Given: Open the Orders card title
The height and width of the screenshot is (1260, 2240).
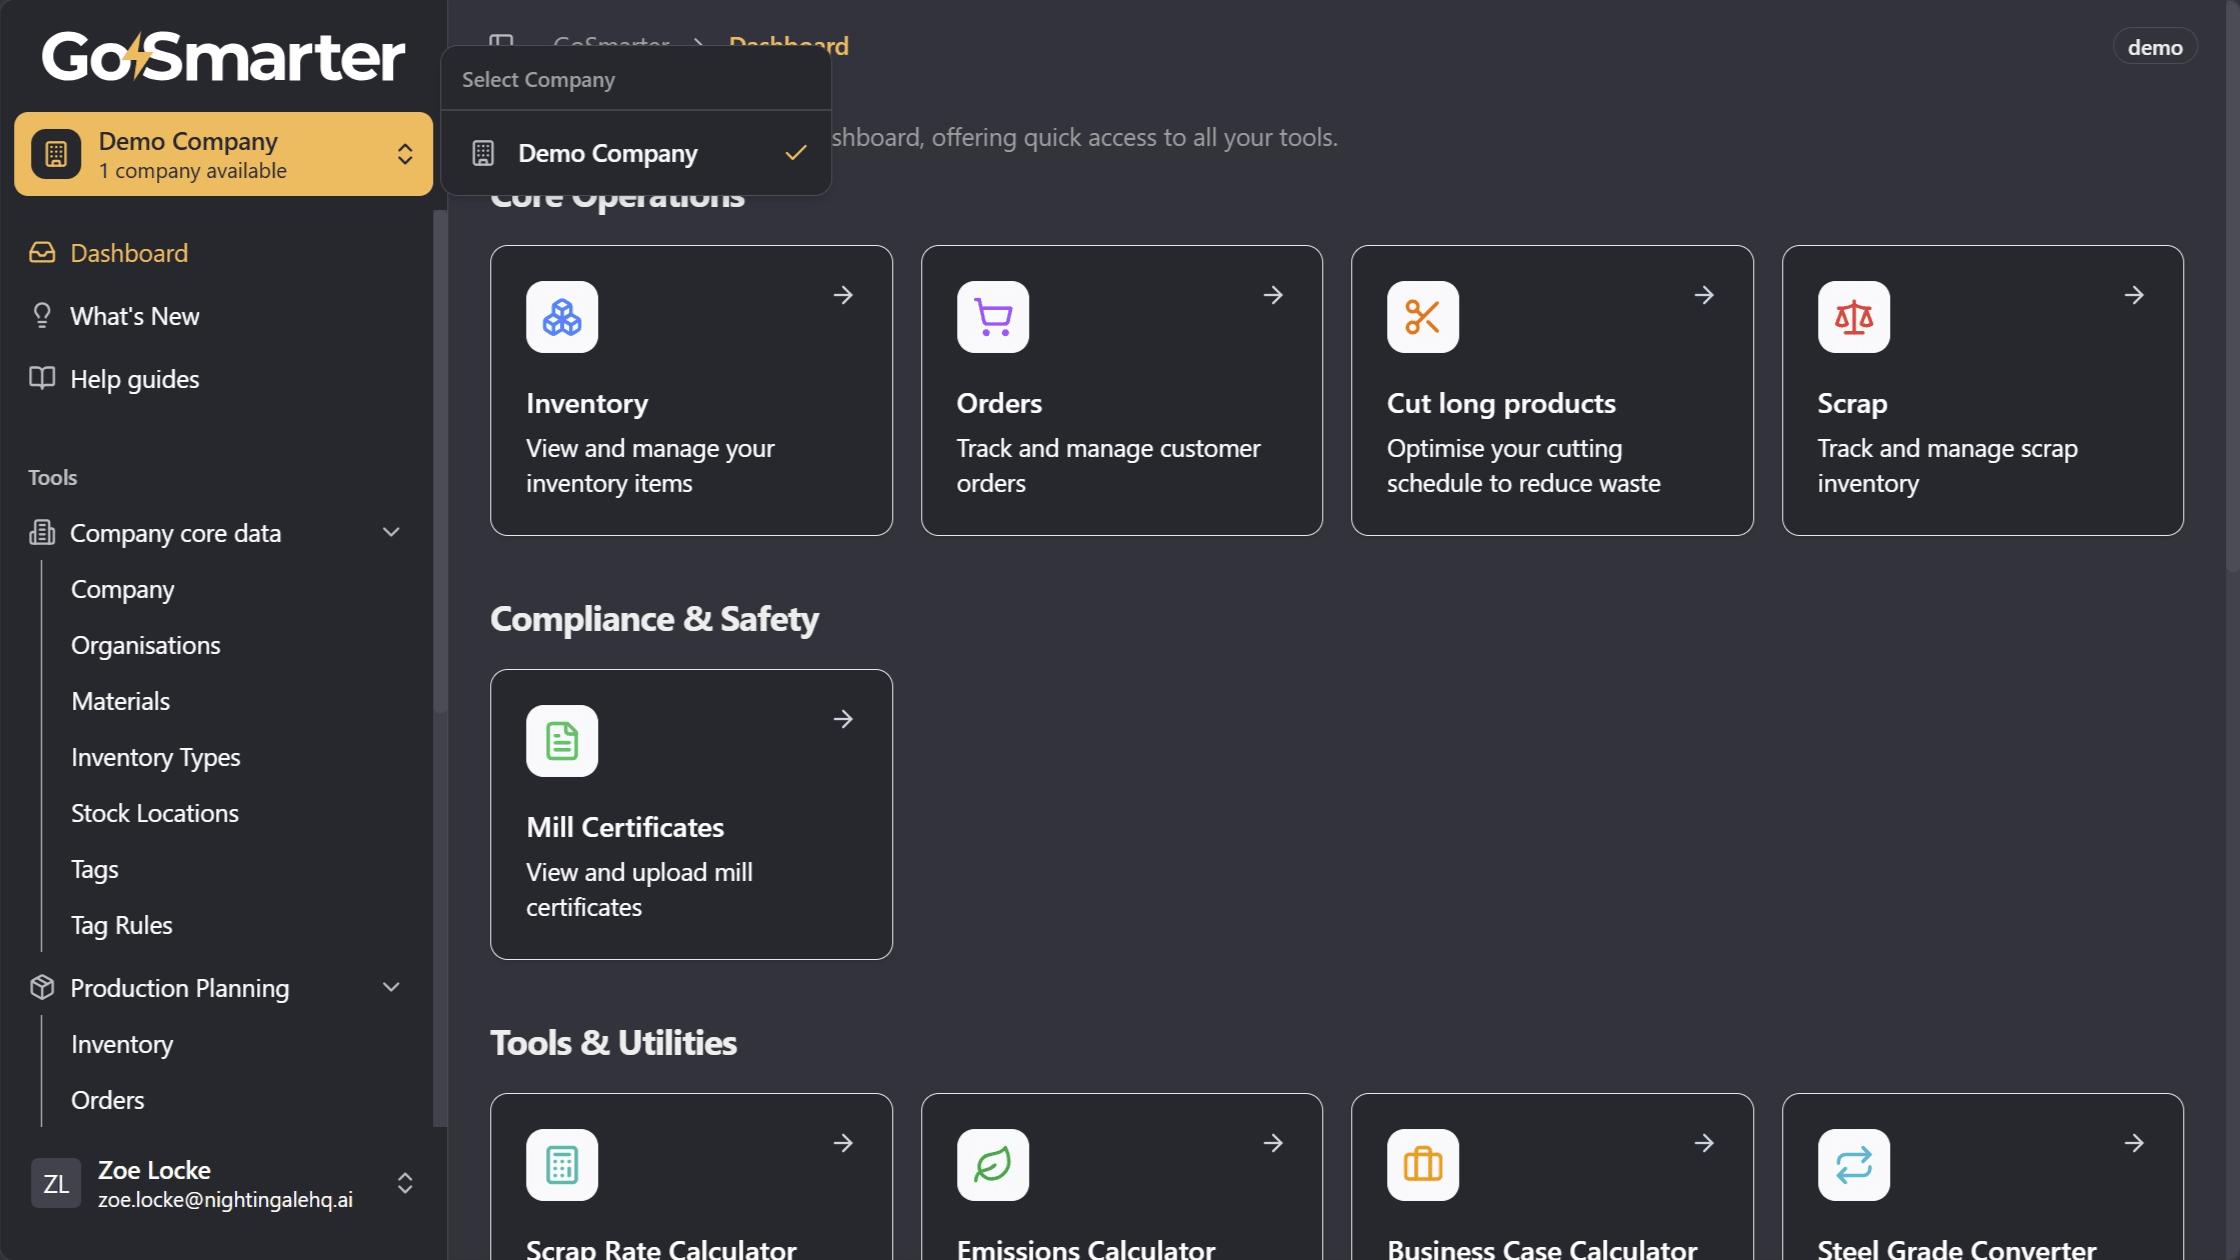Looking at the screenshot, I should [x=999, y=403].
